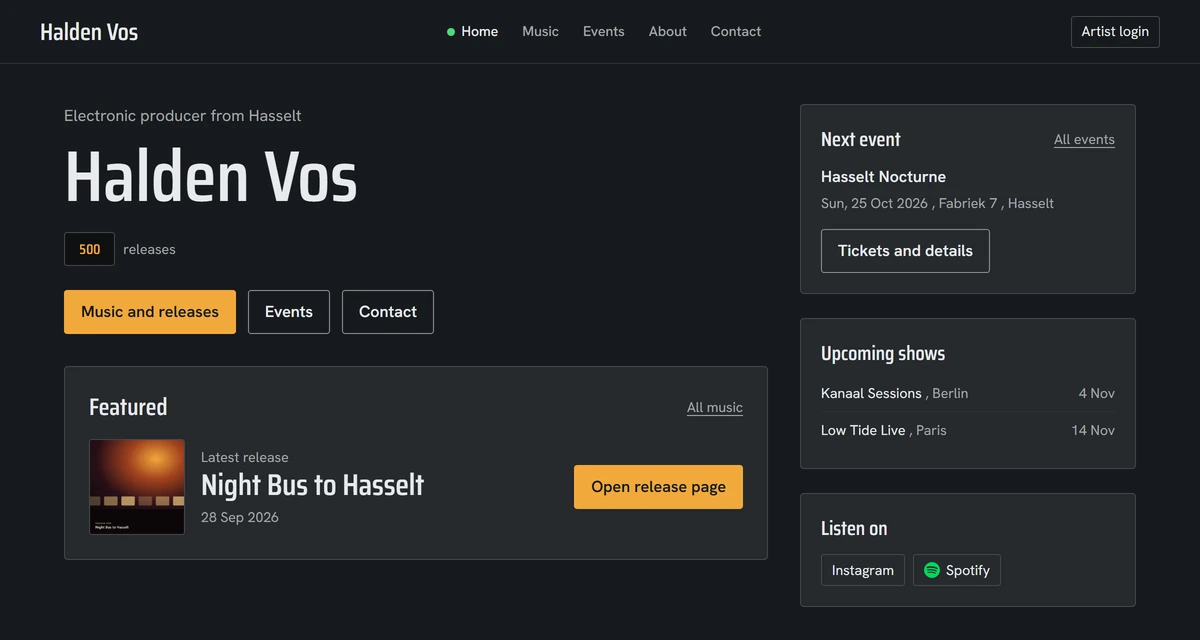The height and width of the screenshot is (640, 1200).
Task: Open the Events page from navigation
Action: click(604, 31)
